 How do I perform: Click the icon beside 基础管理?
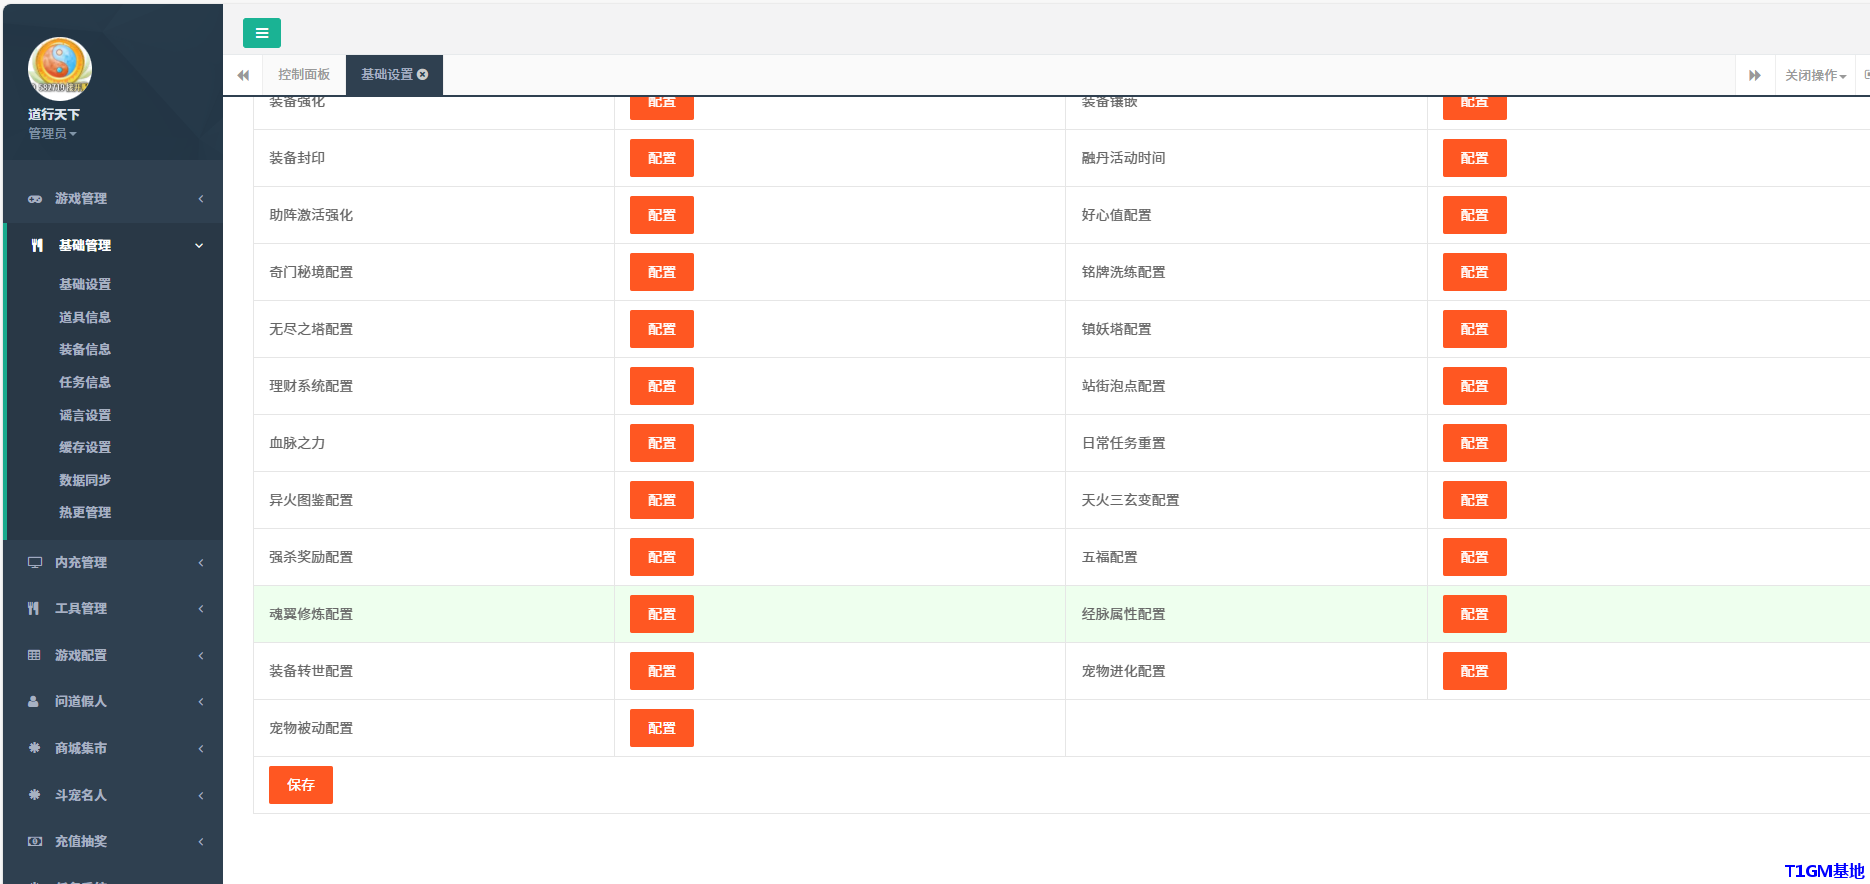[37, 246]
